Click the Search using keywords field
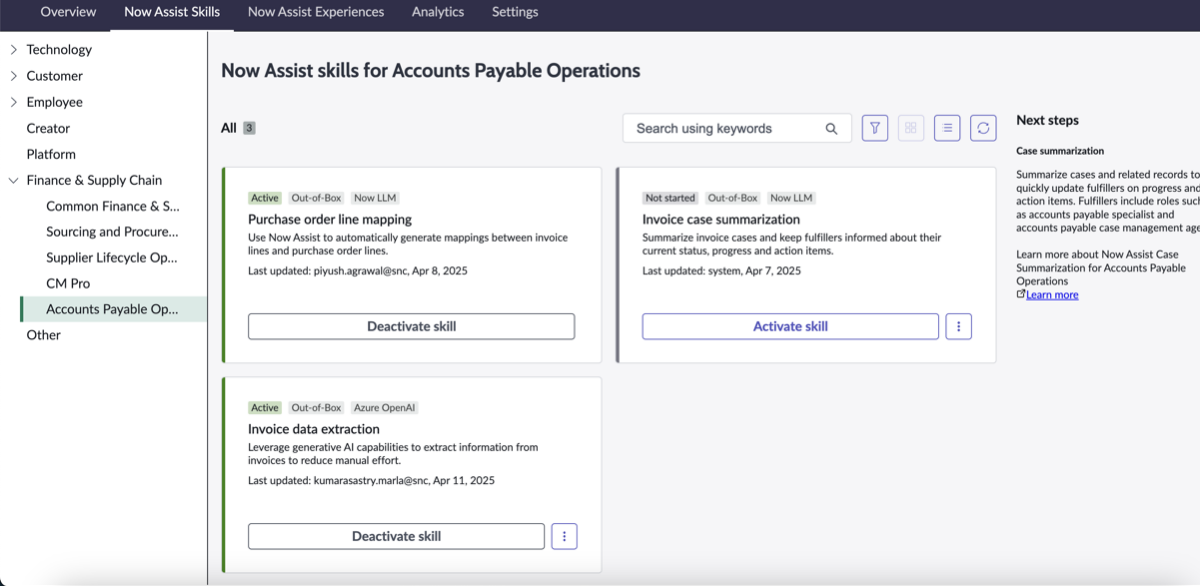 (x=737, y=128)
